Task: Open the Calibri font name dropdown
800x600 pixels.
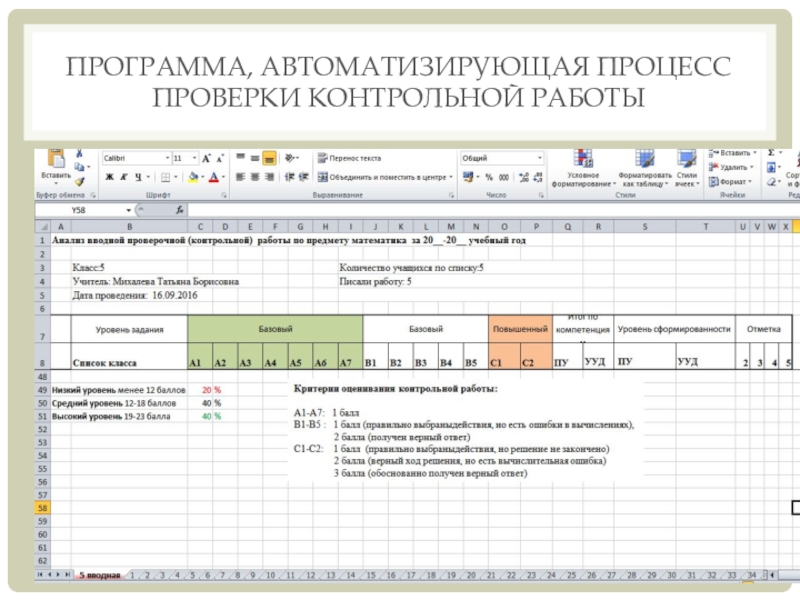Action: pos(167,158)
